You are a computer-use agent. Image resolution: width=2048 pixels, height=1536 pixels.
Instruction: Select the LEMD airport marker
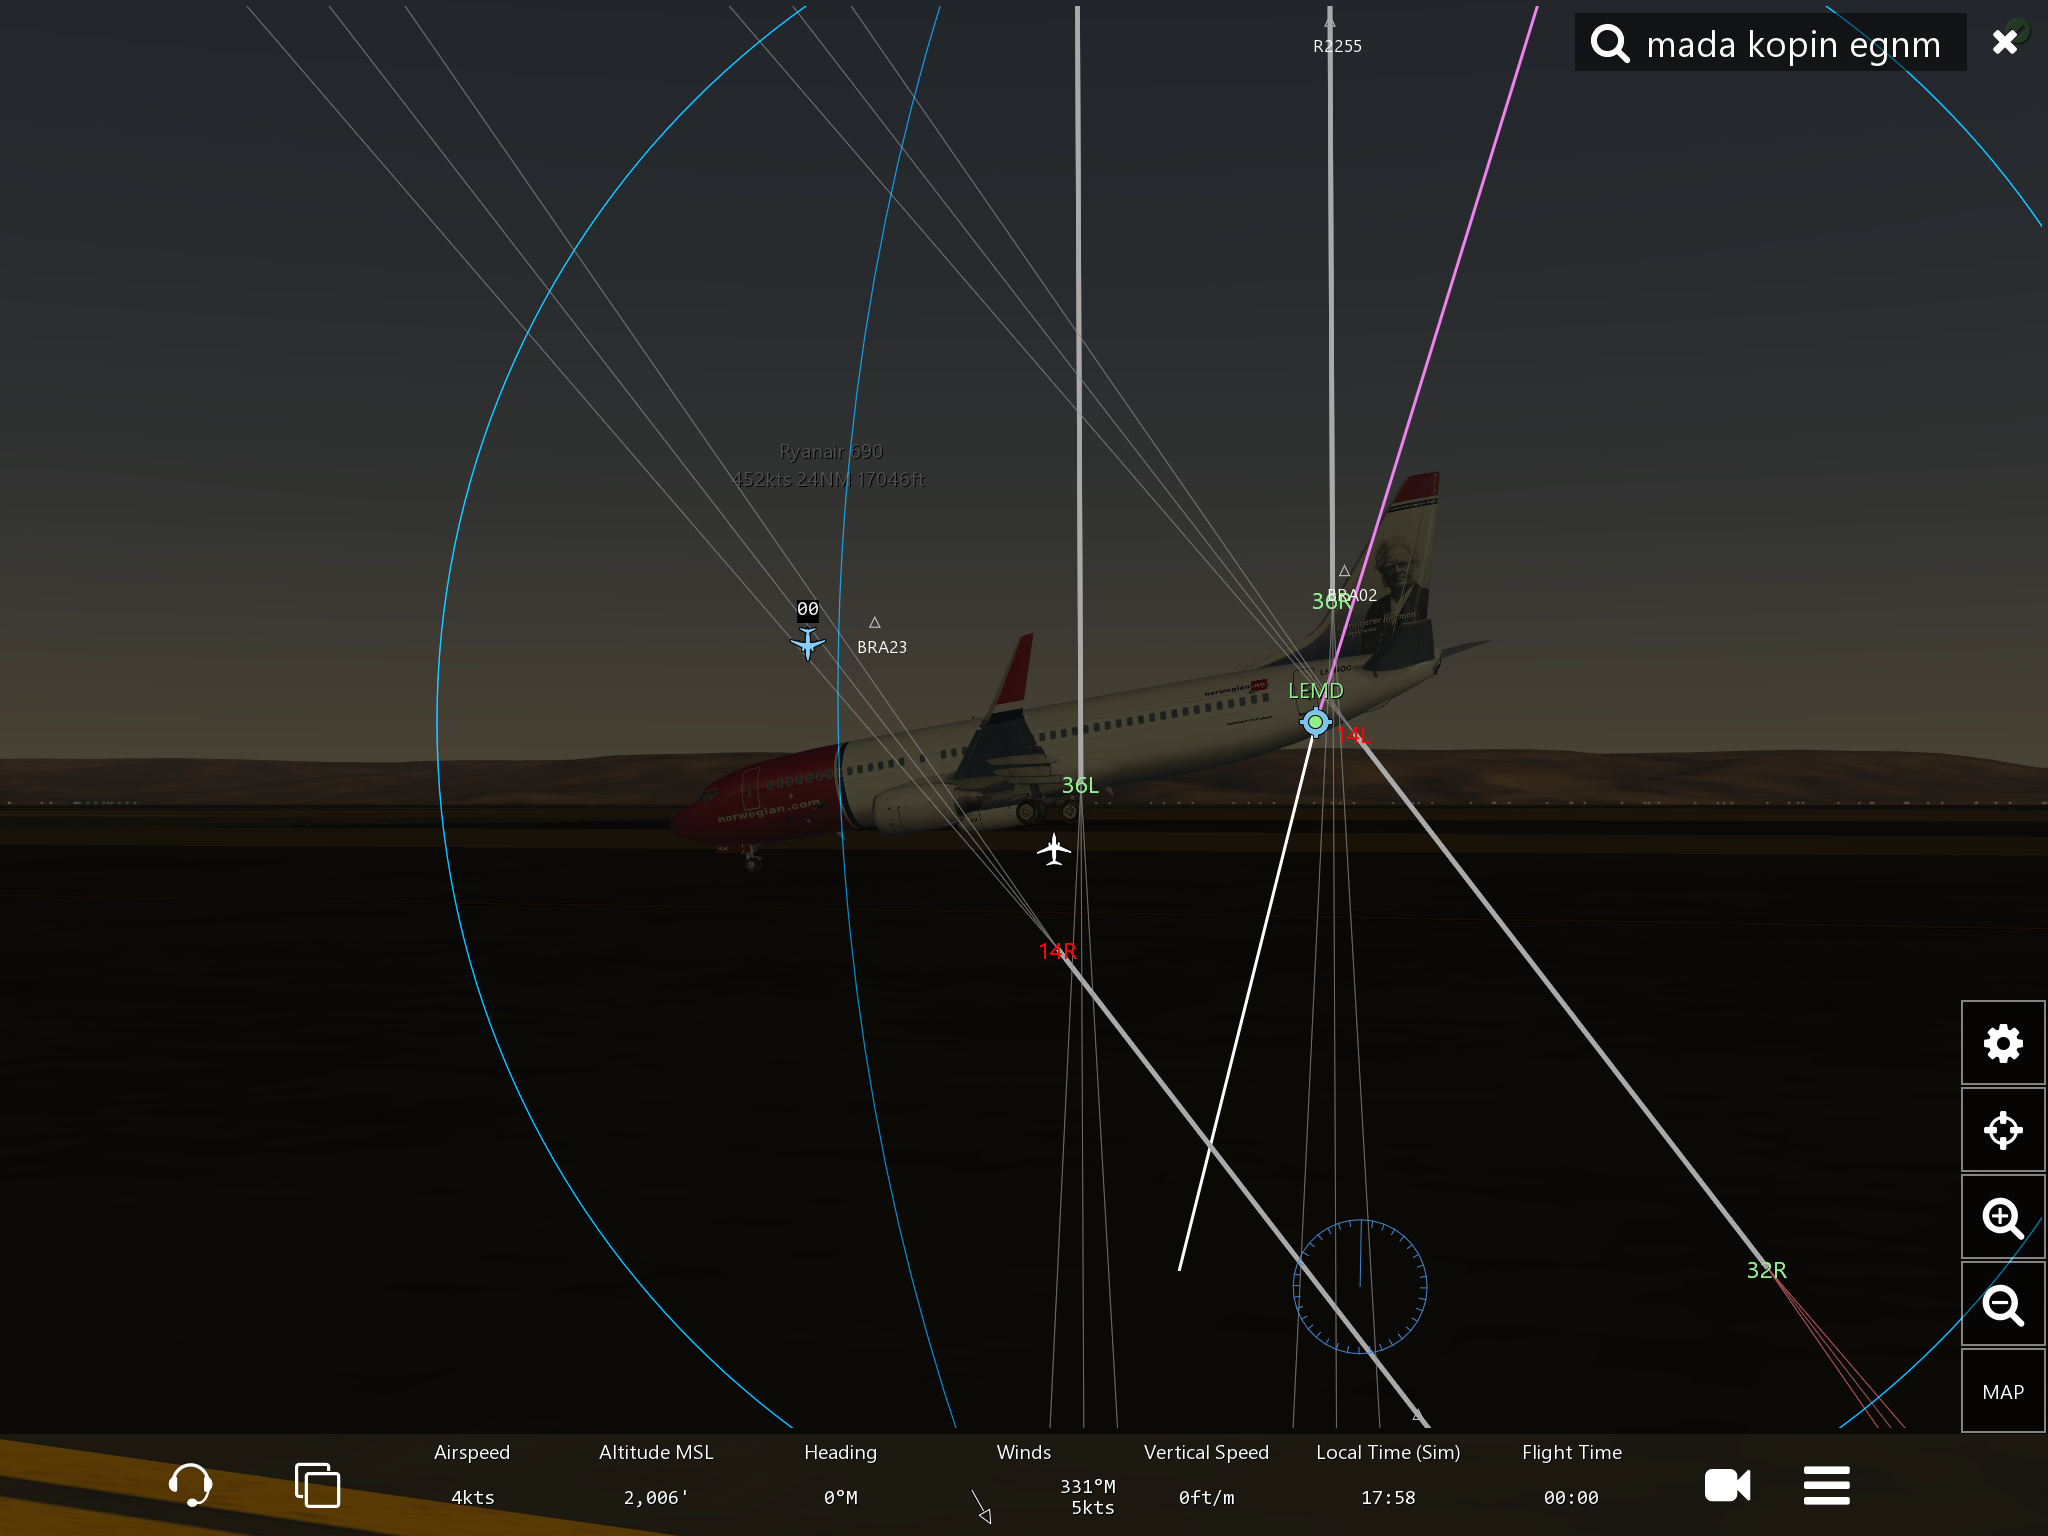coord(1315,721)
